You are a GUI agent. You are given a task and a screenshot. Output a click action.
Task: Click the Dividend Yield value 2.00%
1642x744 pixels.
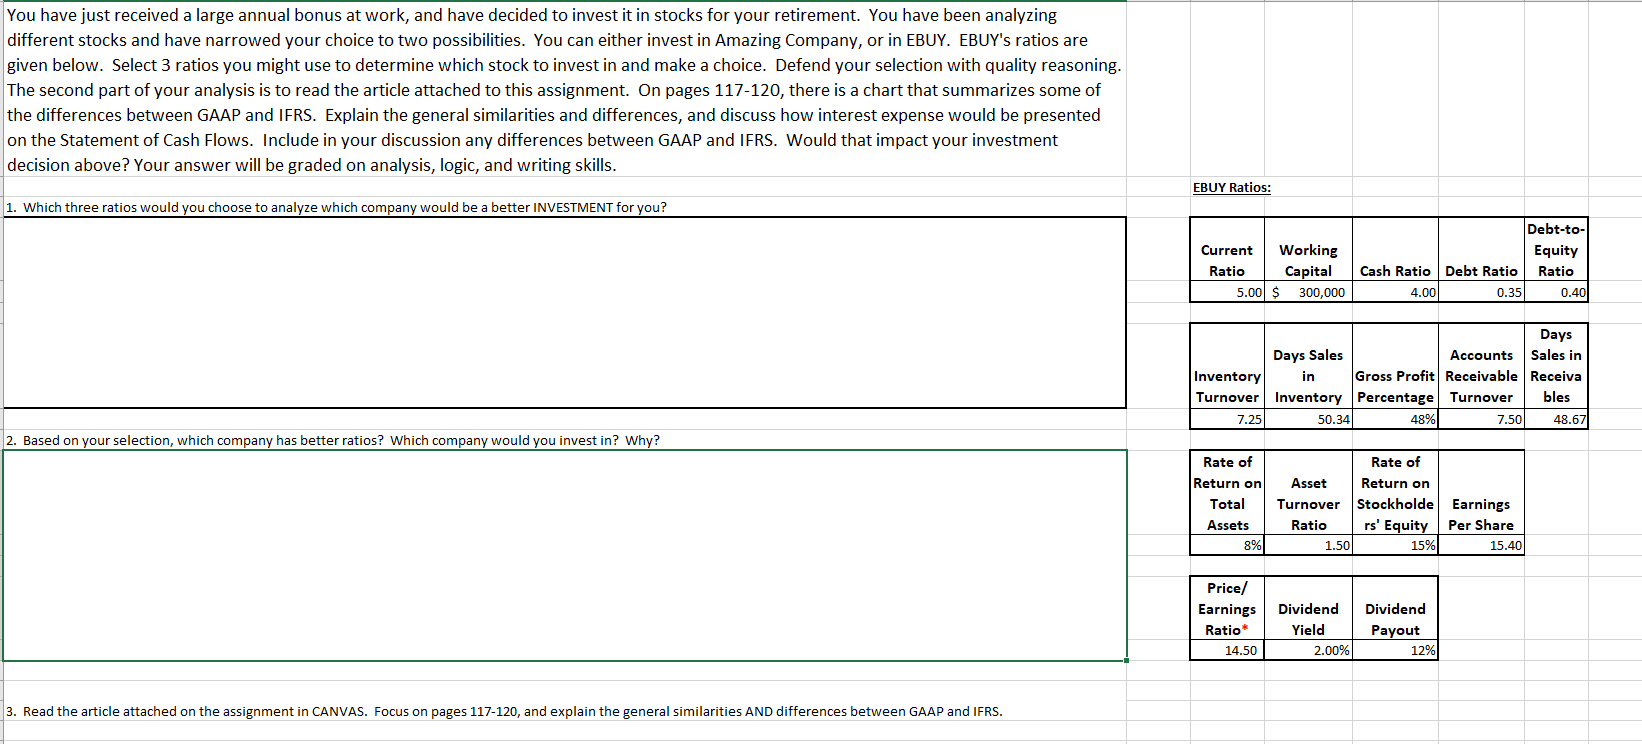click(1308, 650)
